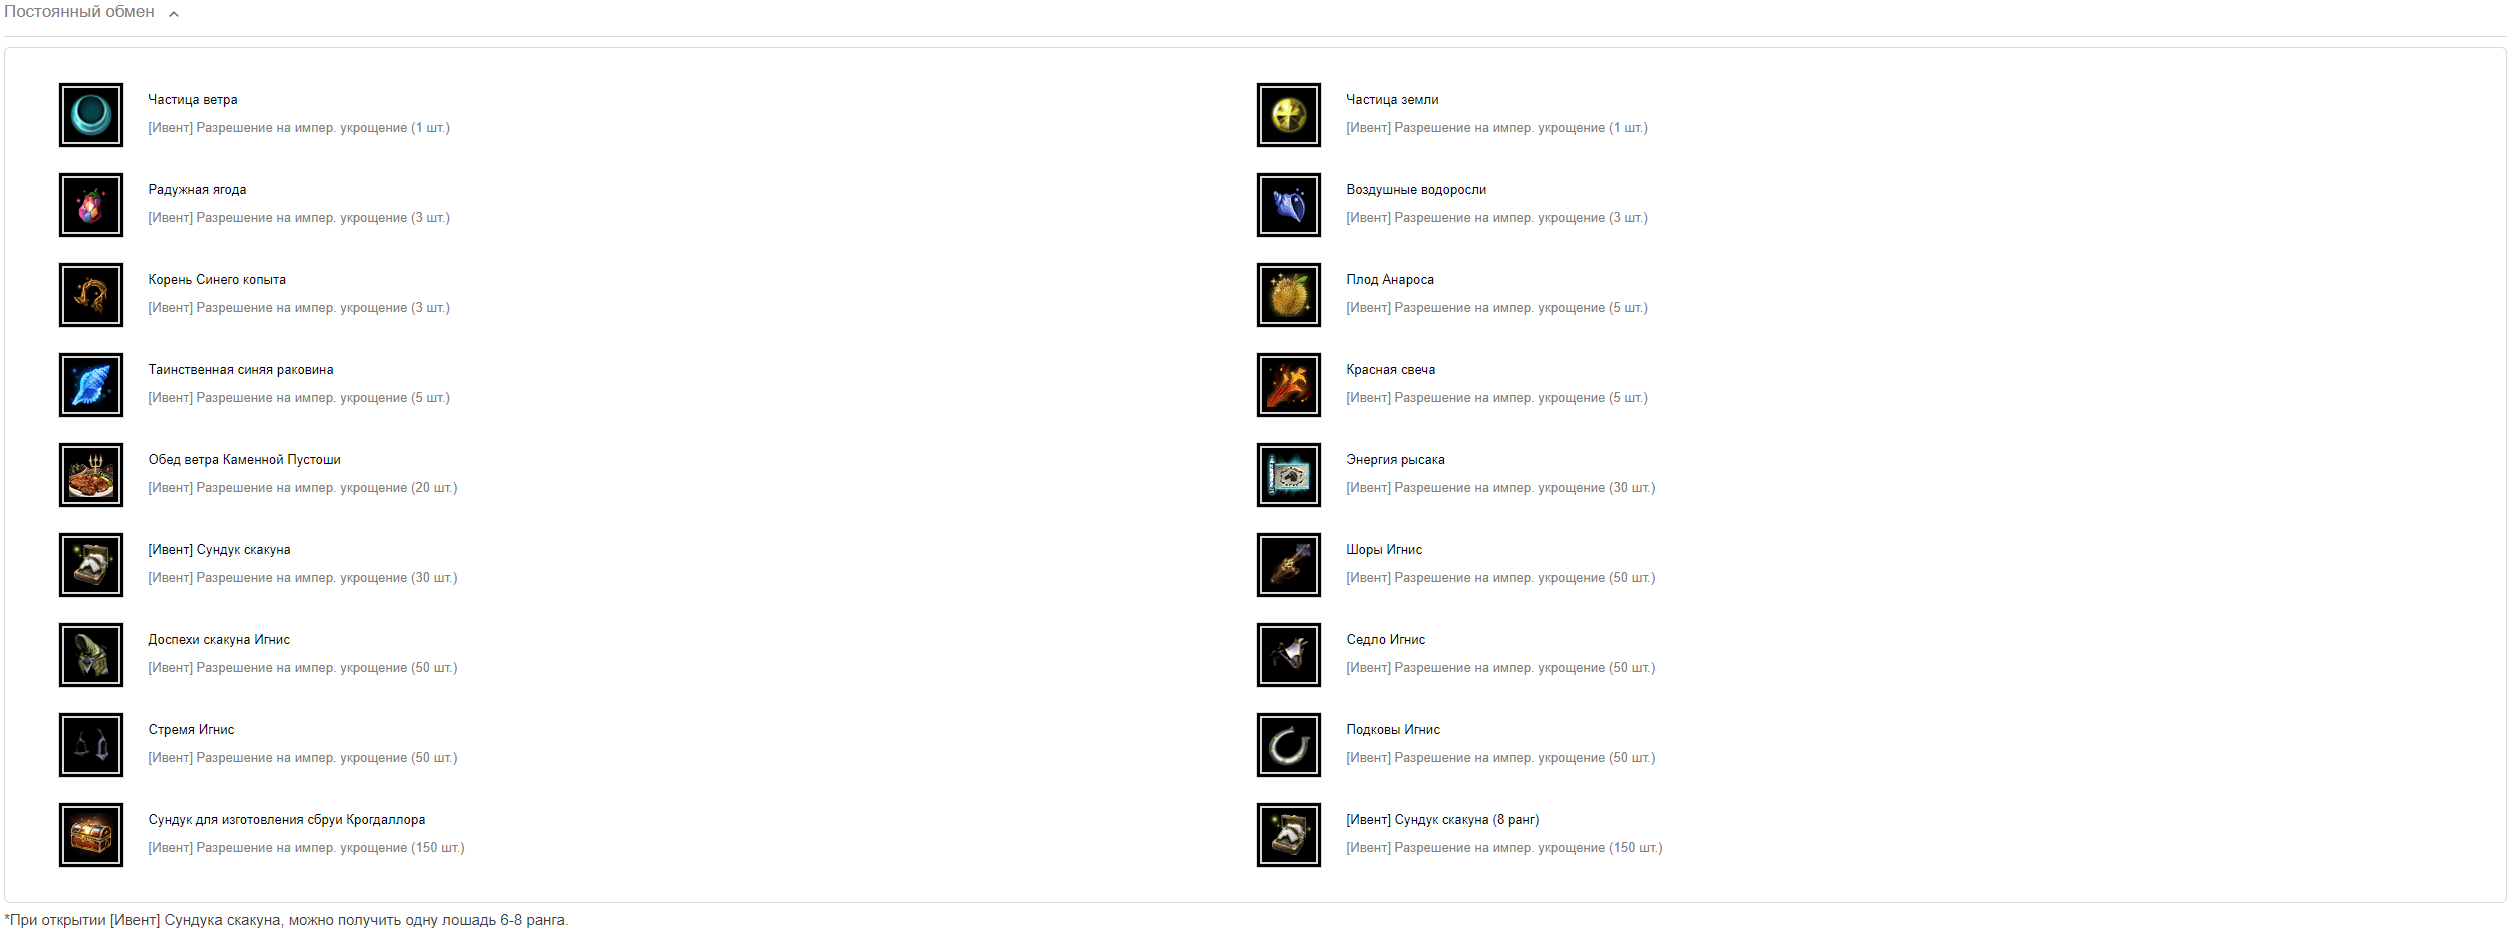Screen dimensions: 2511x937
Task: Select the Подковы Игнис horseshoe icon
Action: tap(1289, 745)
